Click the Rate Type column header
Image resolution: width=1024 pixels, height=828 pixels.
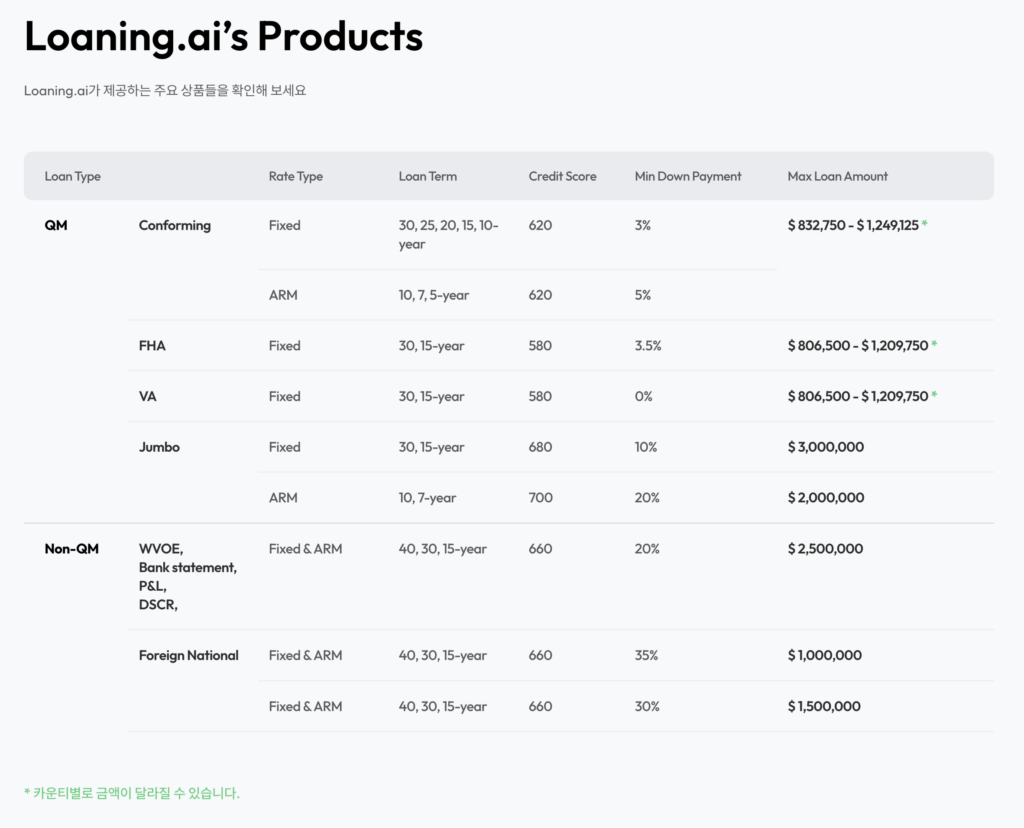tap(295, 176)
